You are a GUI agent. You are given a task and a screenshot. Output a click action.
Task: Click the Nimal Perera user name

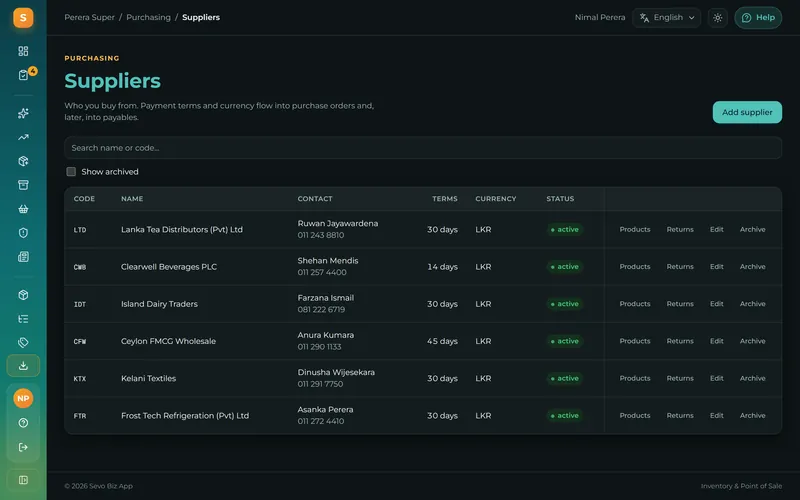coord(599,17)
